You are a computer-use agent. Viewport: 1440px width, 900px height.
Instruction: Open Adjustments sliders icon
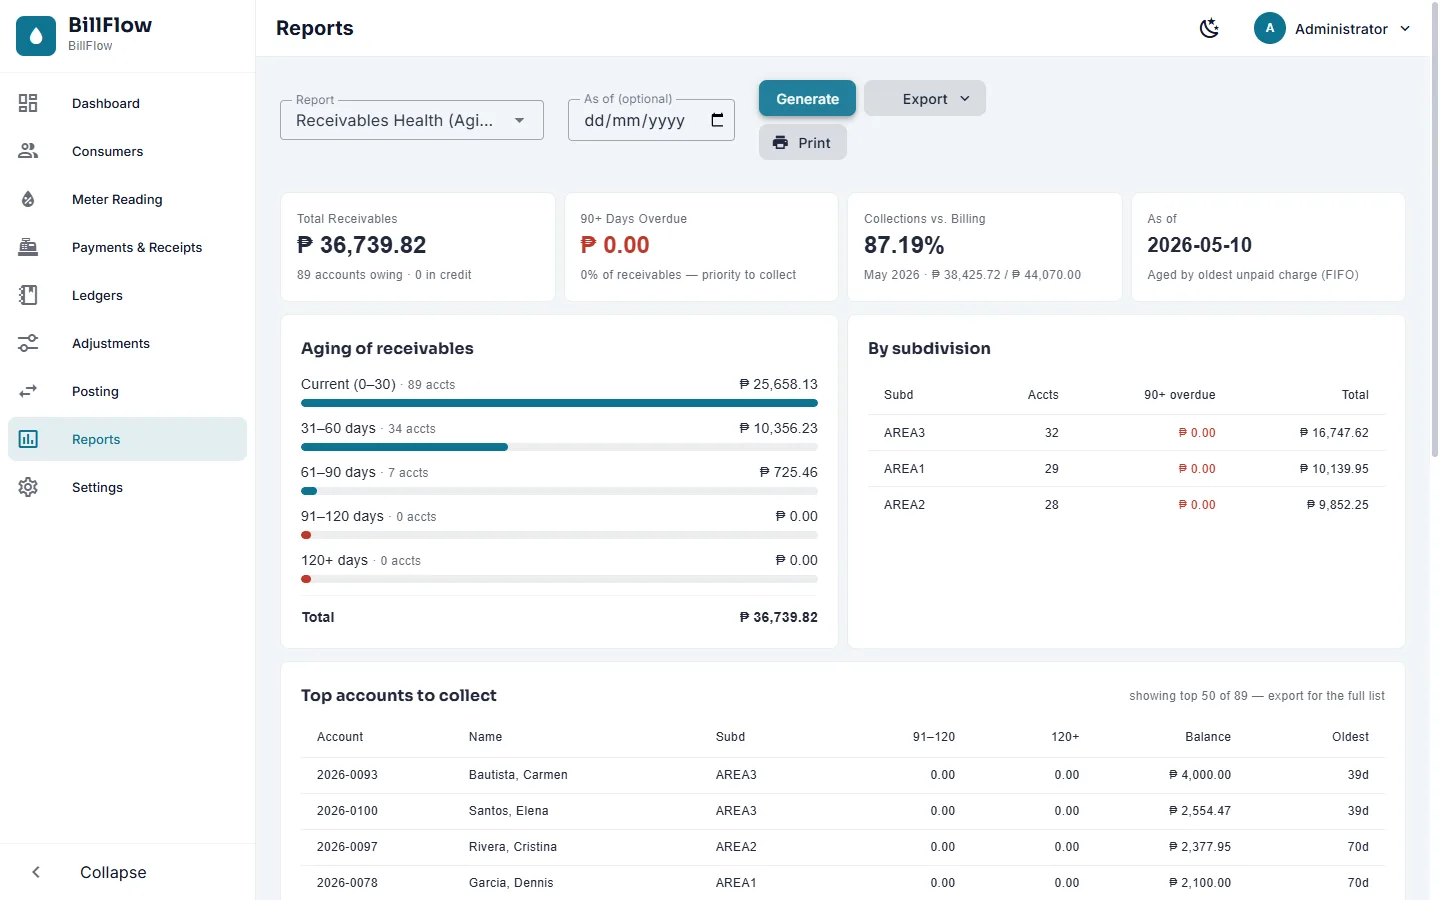[x=28, y=343]
